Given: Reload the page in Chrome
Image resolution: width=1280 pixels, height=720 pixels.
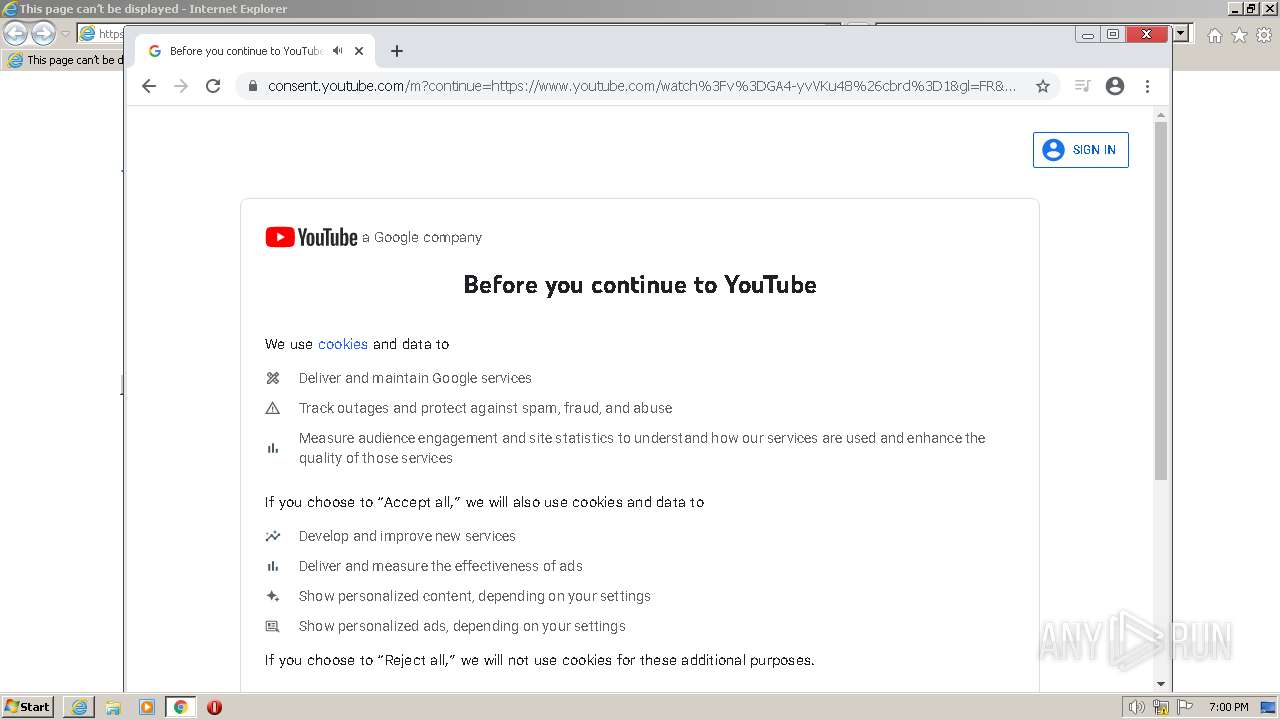Looking at the screenshot, I should tap(213, 86).
